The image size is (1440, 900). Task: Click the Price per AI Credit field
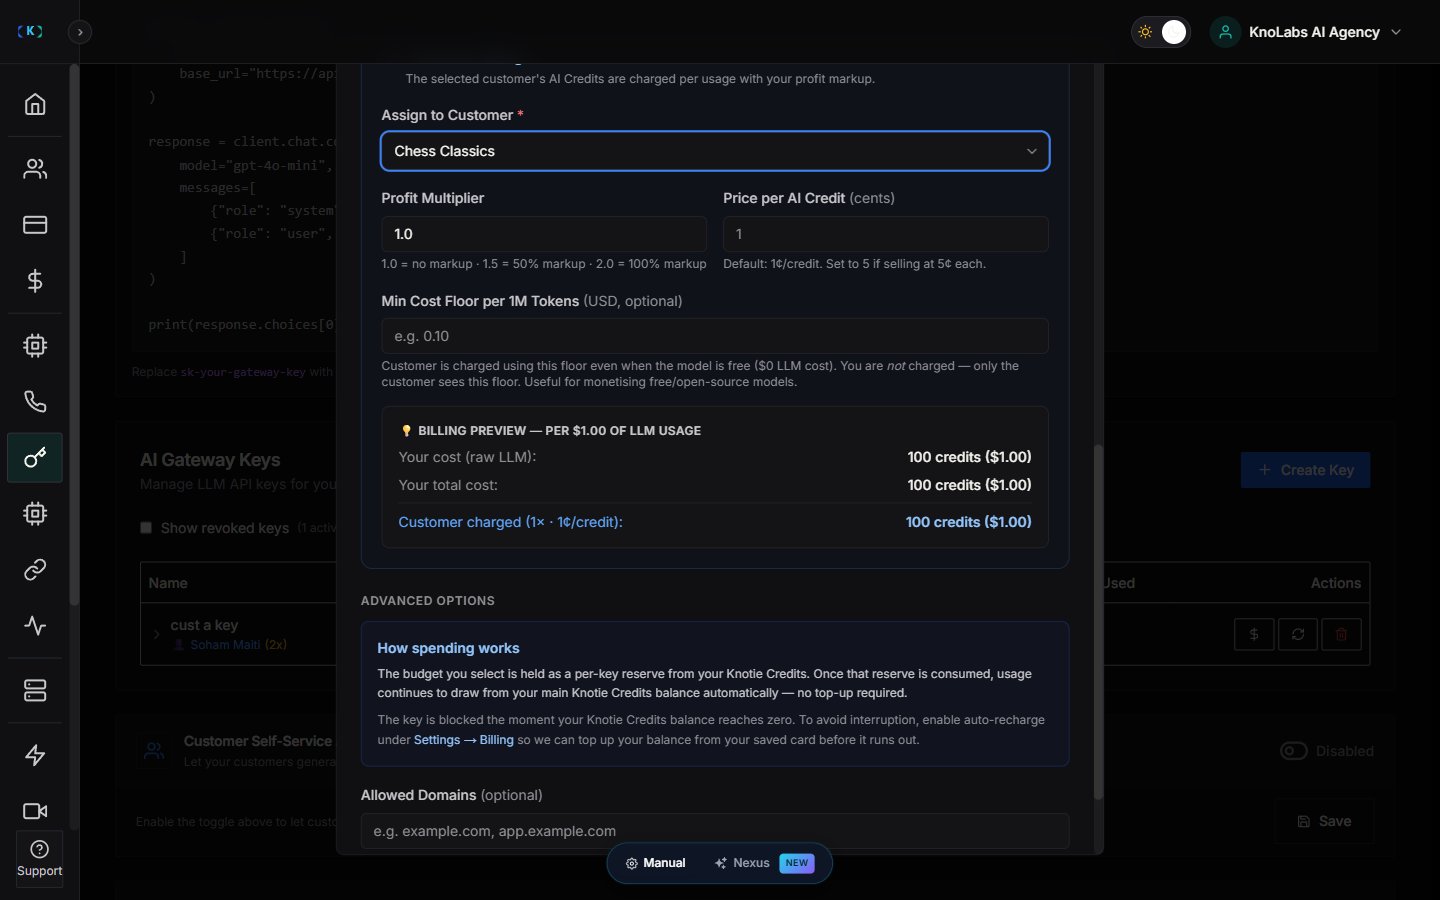(x=885, y=234)
